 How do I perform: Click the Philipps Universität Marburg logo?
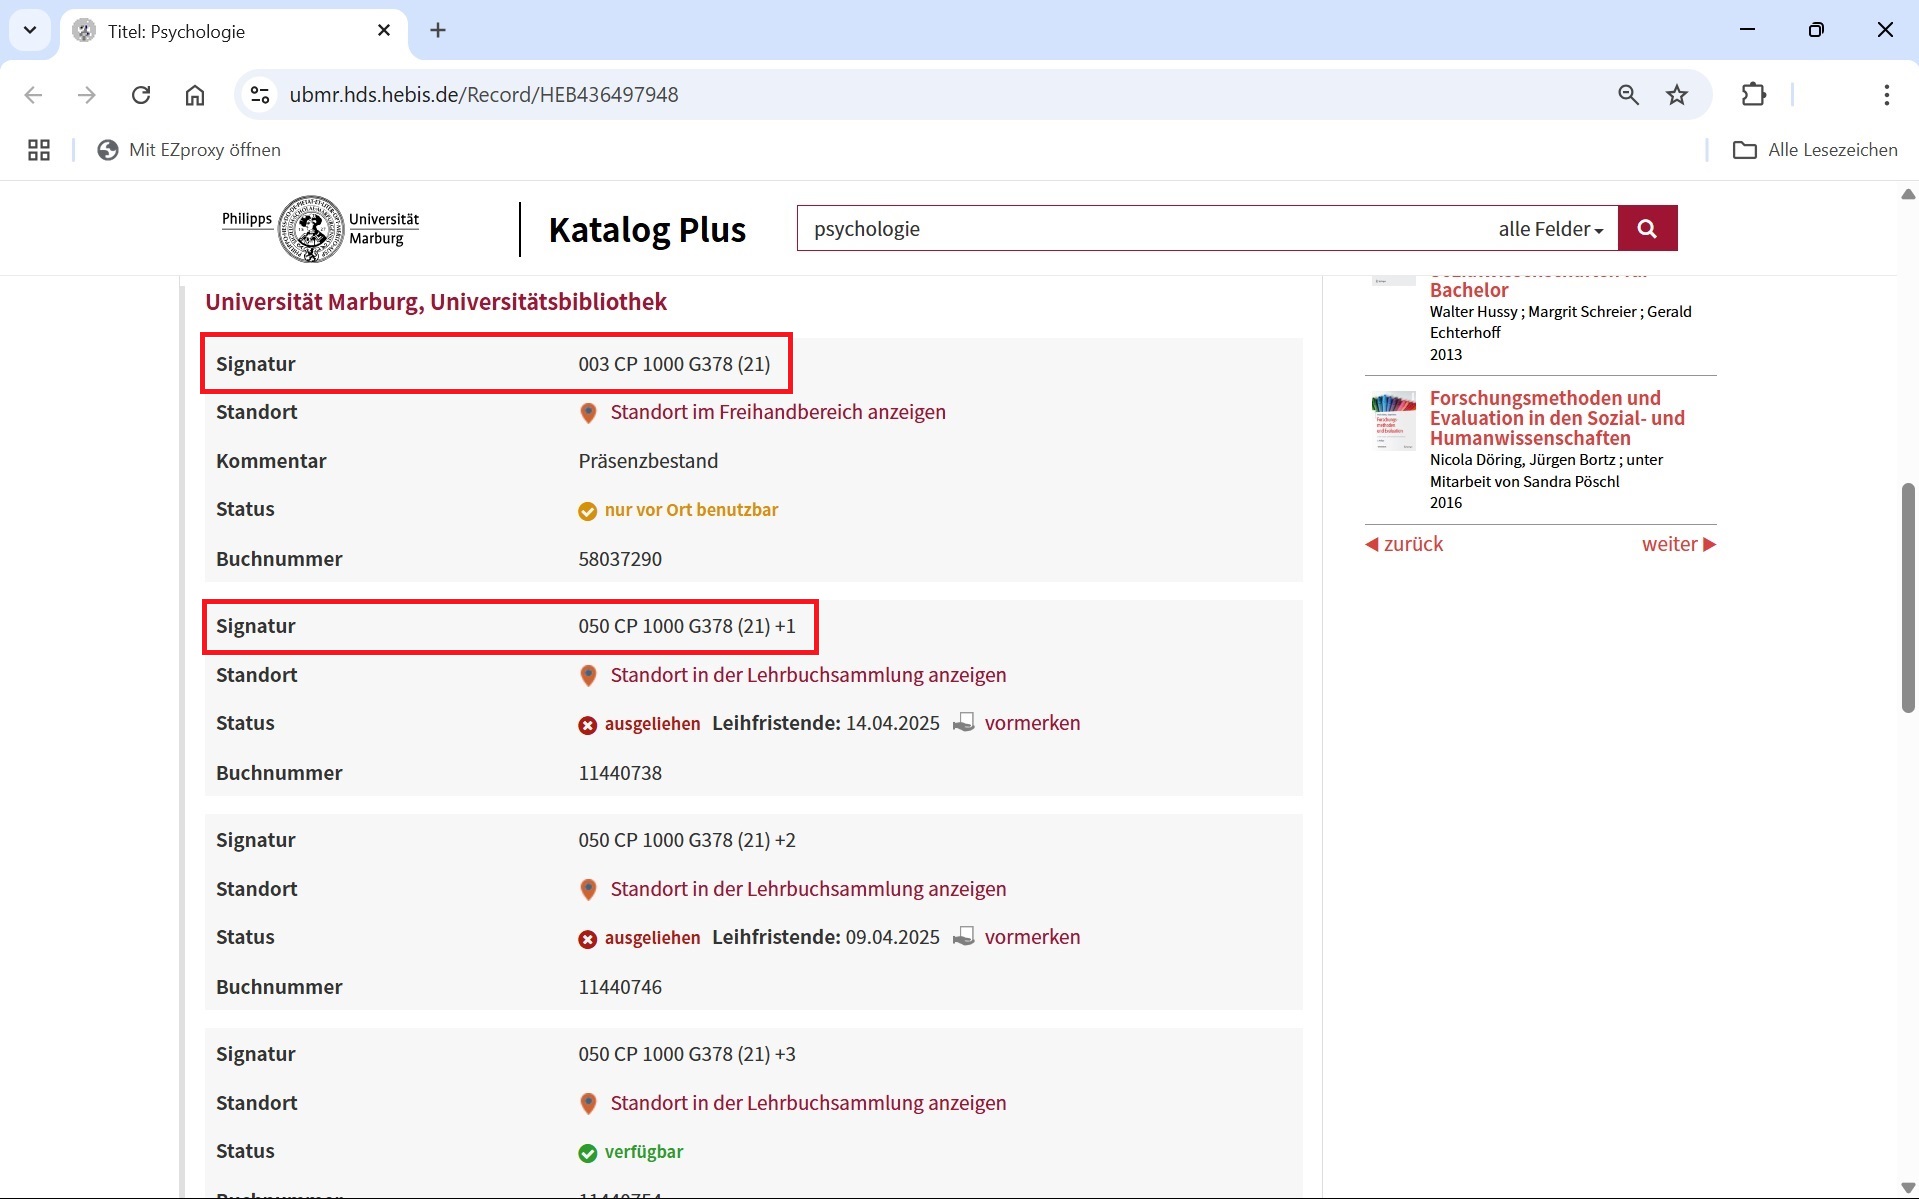(320, 229)
